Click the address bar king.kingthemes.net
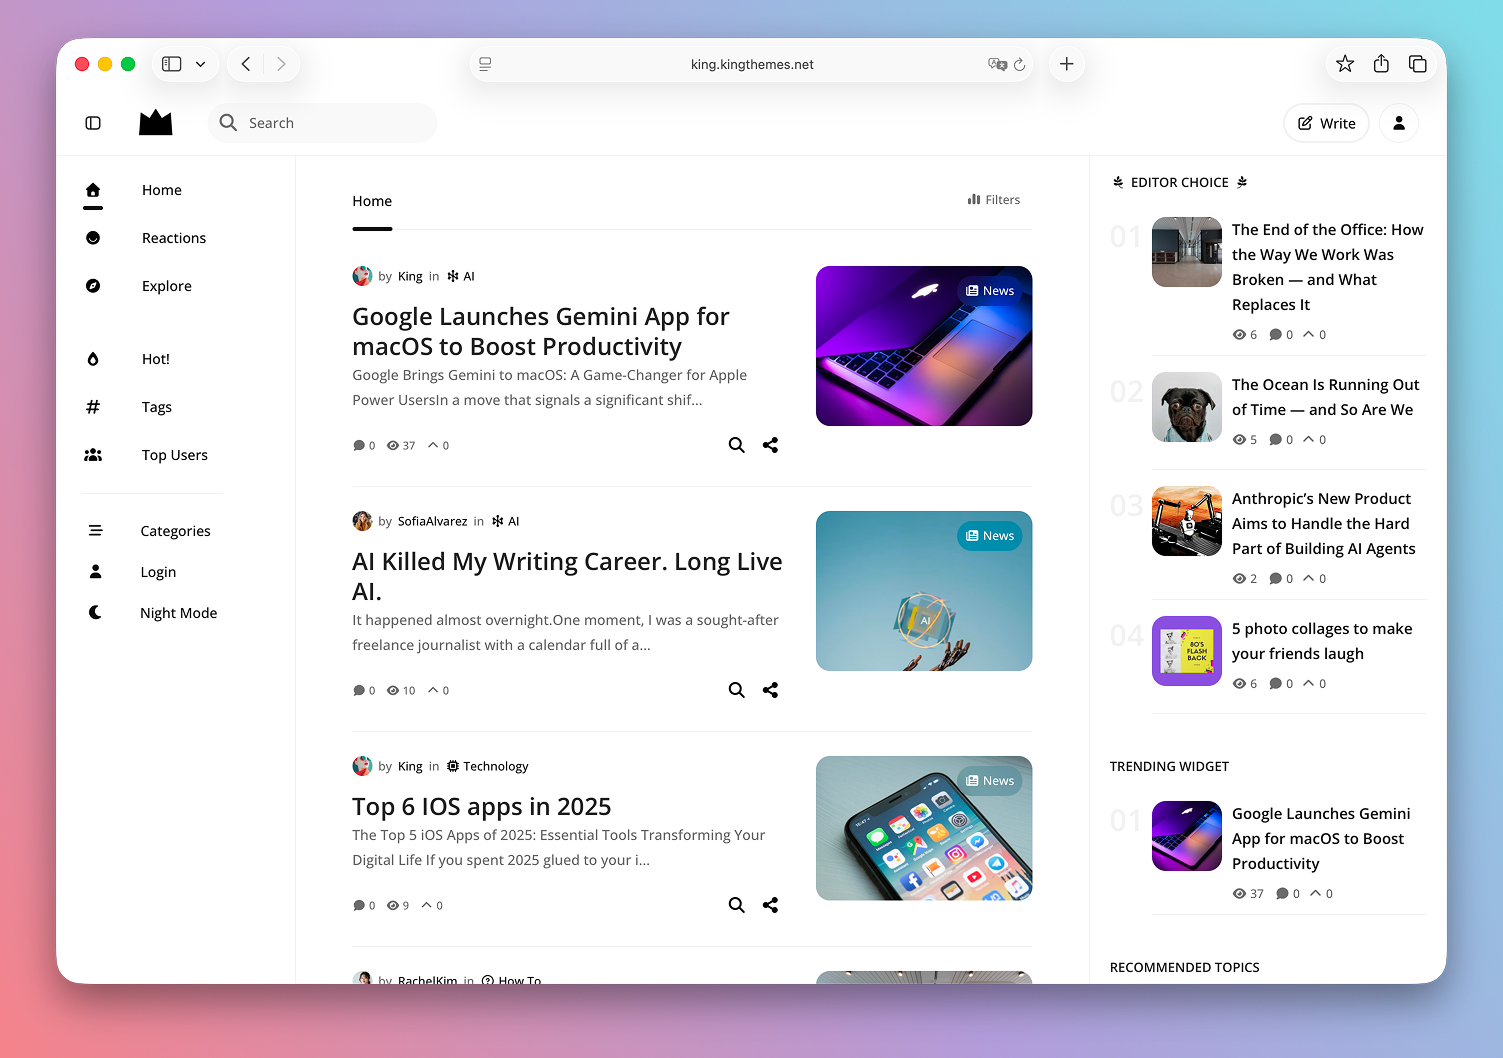Screen dimensions: 1503x1058 pyautogui.click(x=752, y=64)
